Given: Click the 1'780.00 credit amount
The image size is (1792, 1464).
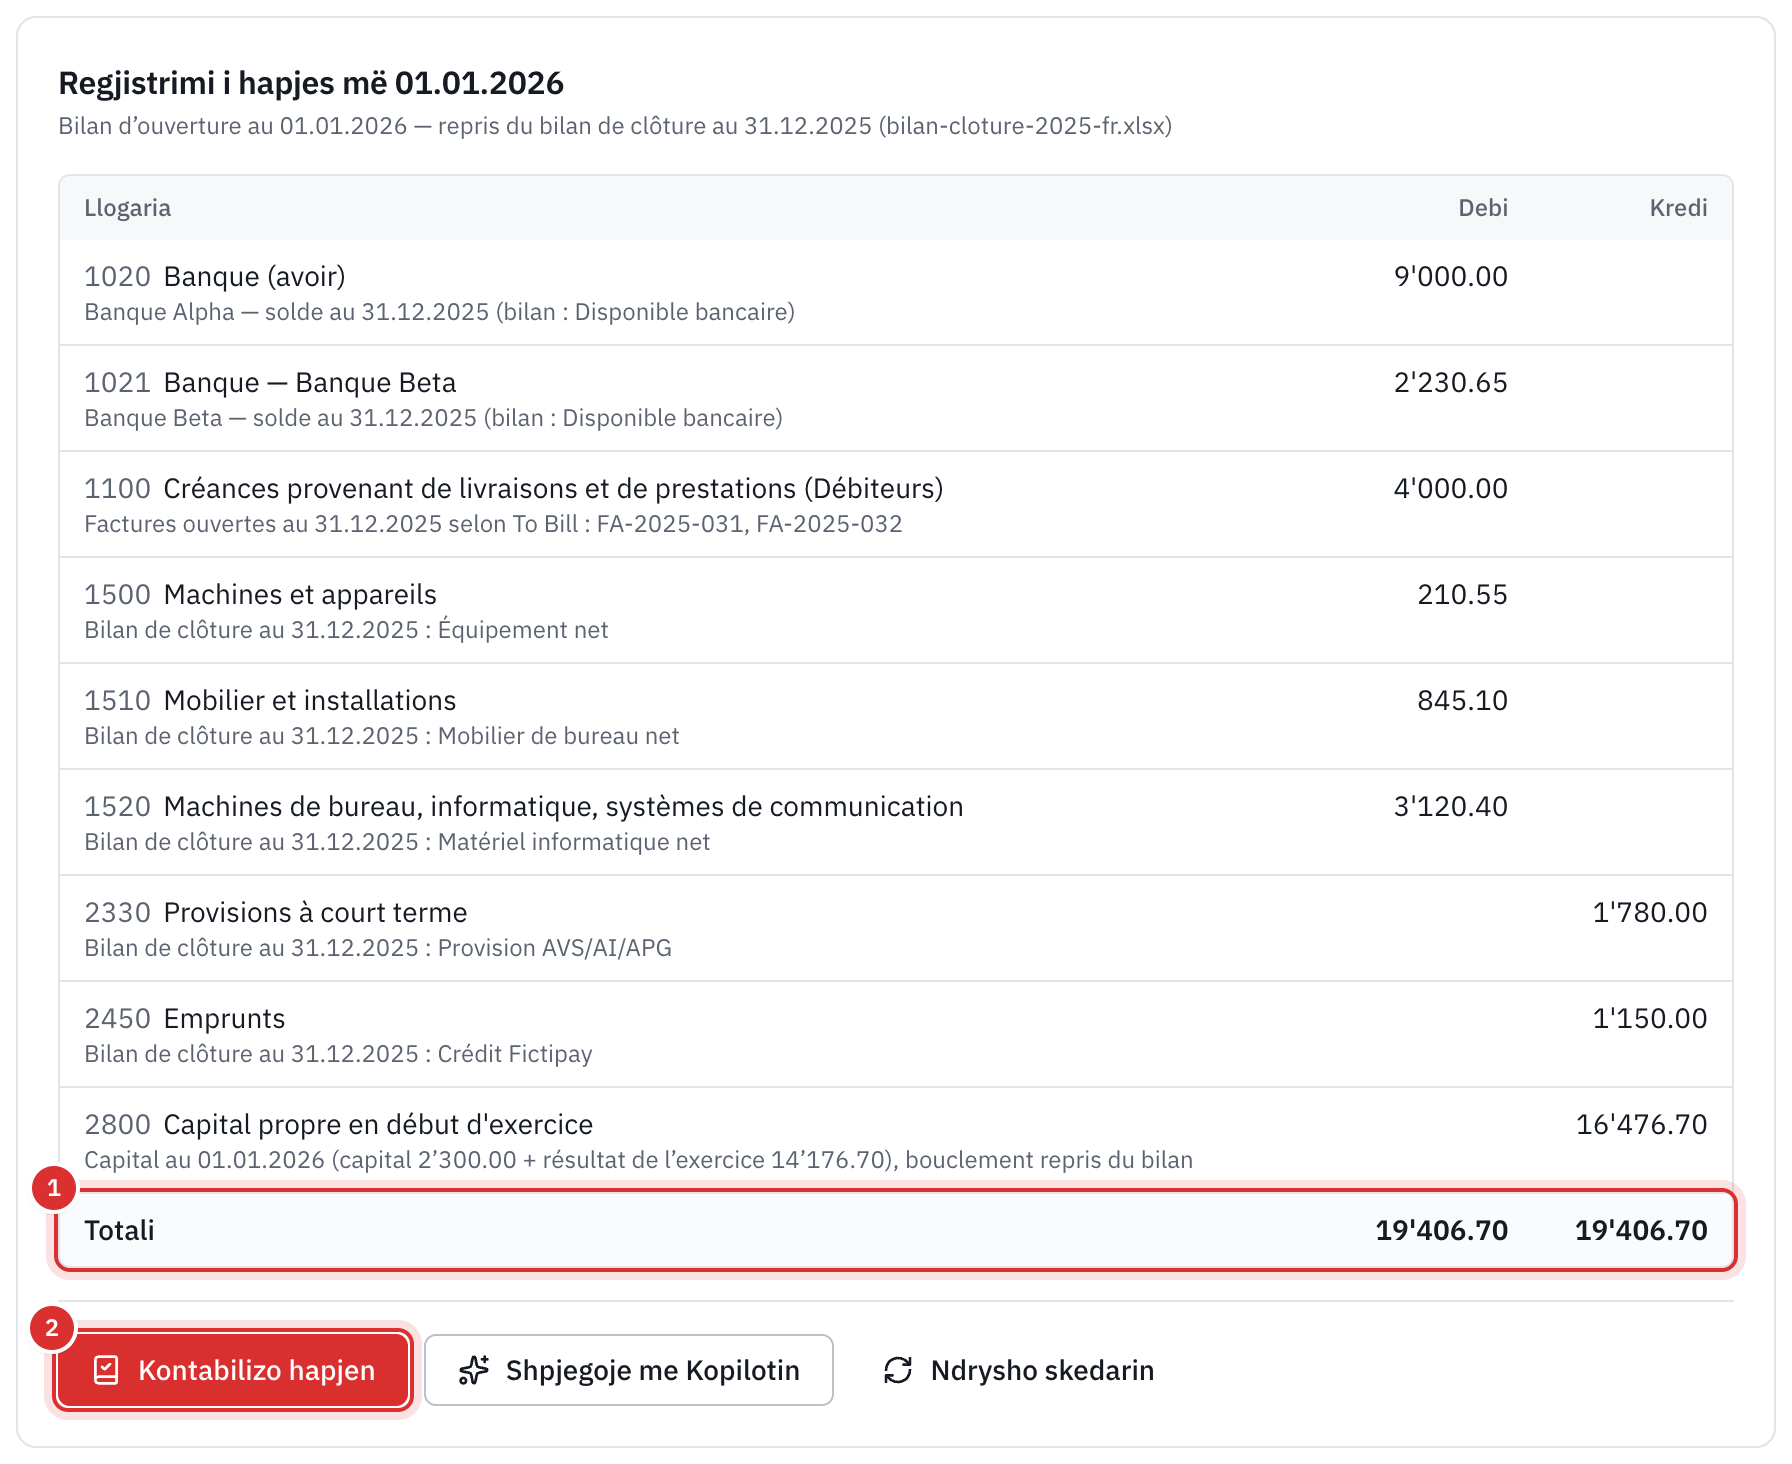Looking at the screenshot, I should [x=1650, y=913].
